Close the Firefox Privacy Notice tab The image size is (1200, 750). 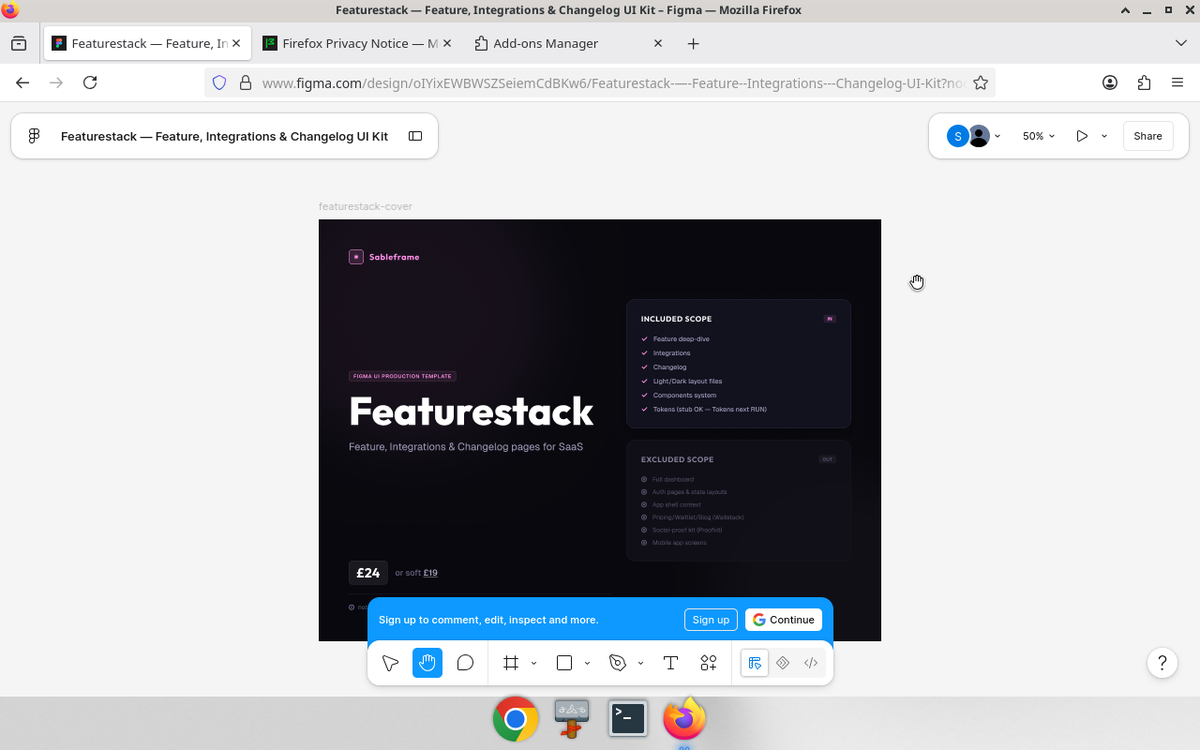pos(447,43)
